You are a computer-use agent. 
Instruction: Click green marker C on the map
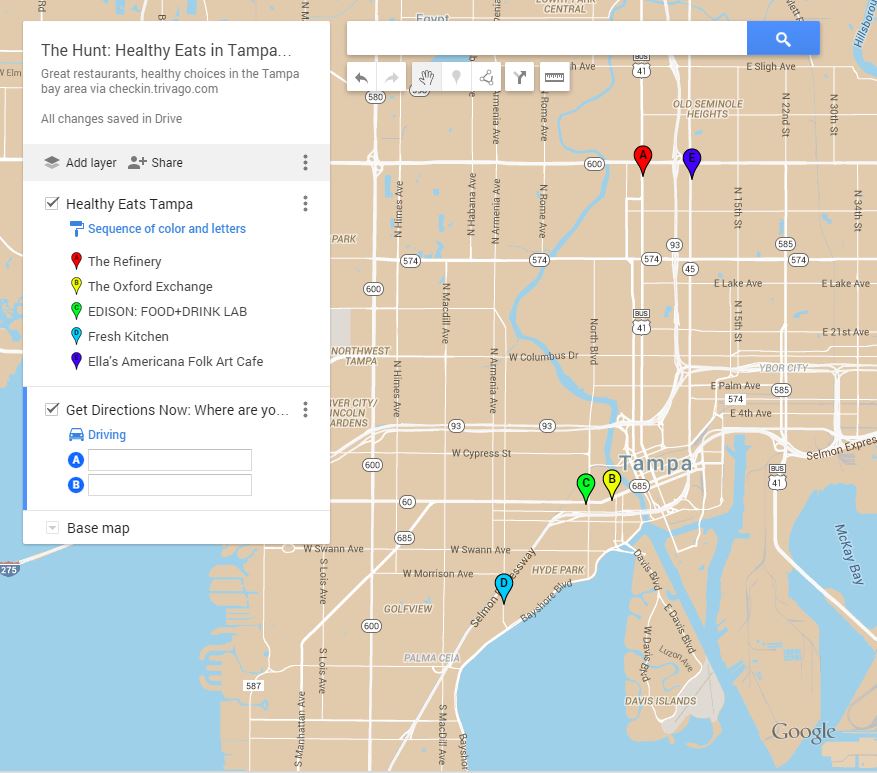[586, 488]
